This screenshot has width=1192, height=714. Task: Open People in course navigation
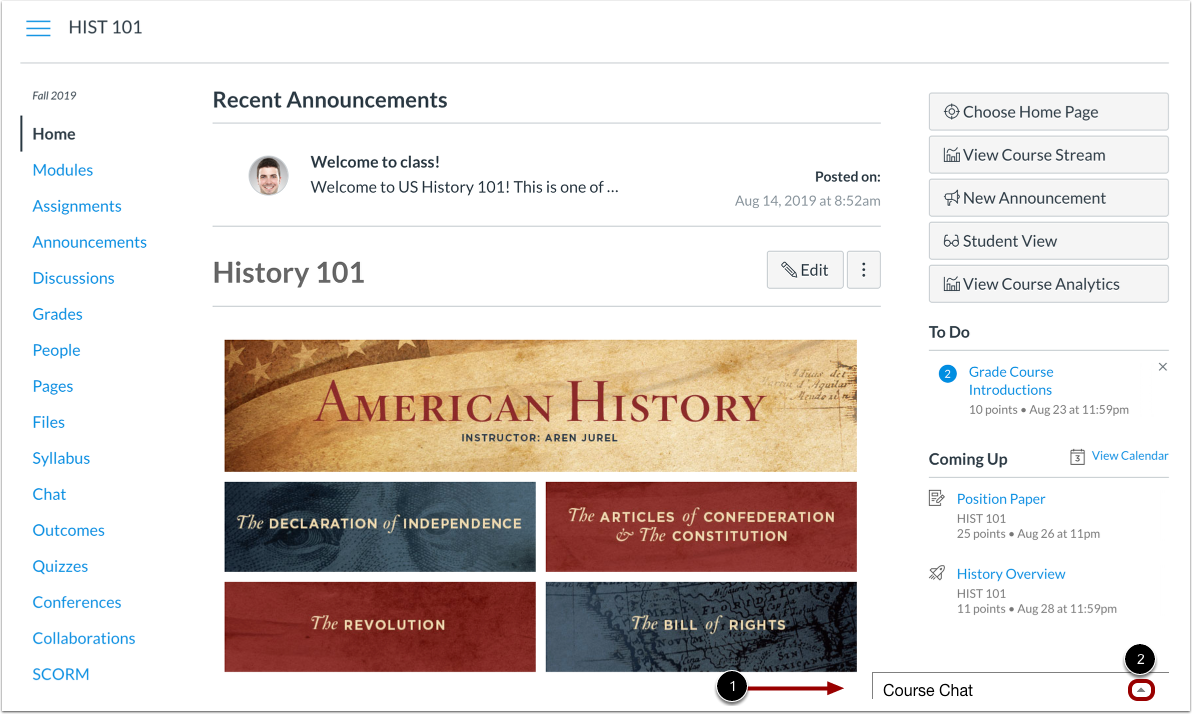(x=56, y=350)
